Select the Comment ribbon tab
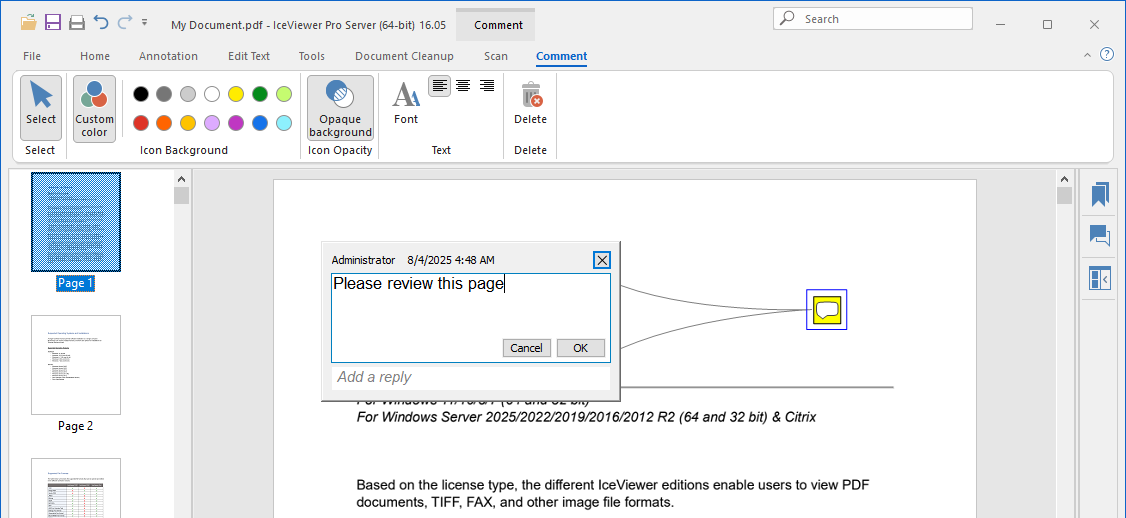Viewport: 1126px width, 518px height. [x=561, y=56]
